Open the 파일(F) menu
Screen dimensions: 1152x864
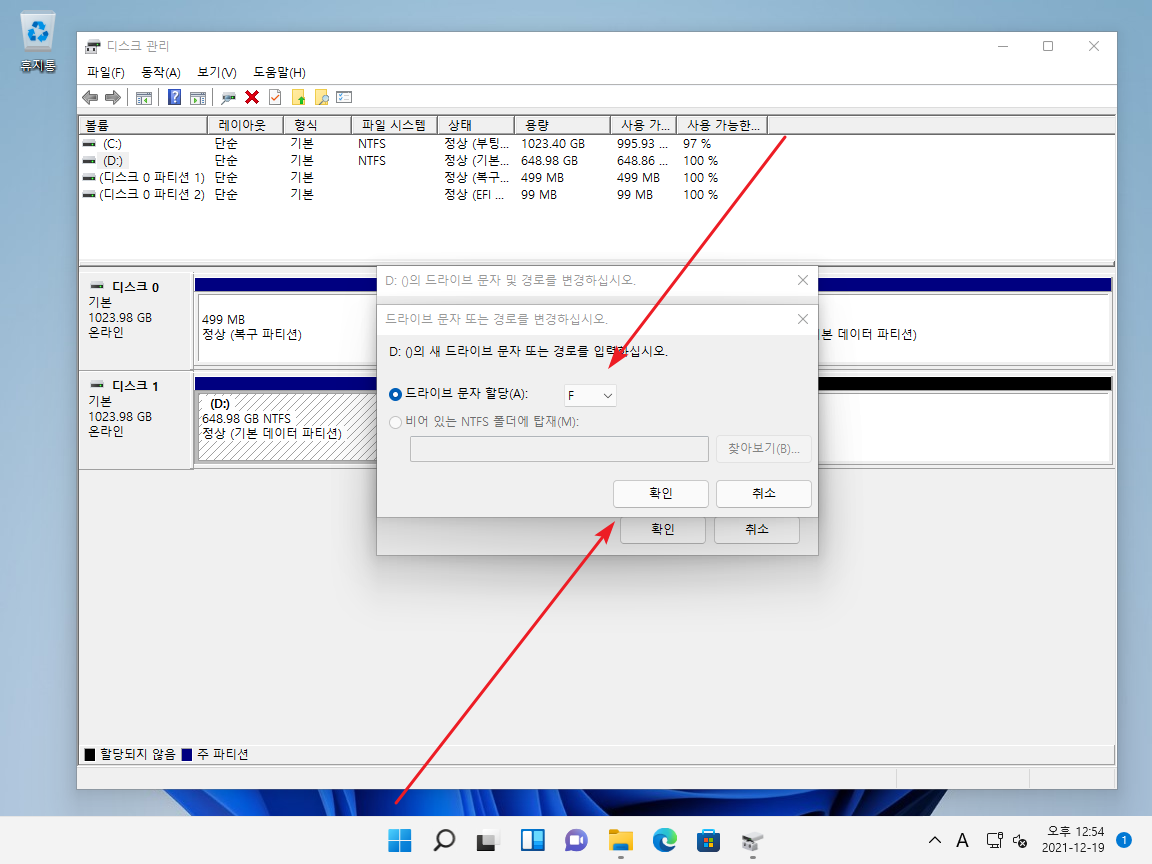[x=106, y=72]
